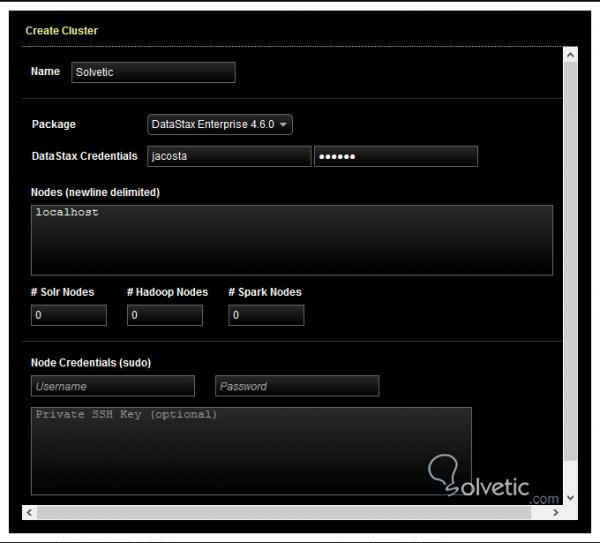600x543 pixels.
Task: Click the Hadoop Nodes count field
Action: click(165, 315)
